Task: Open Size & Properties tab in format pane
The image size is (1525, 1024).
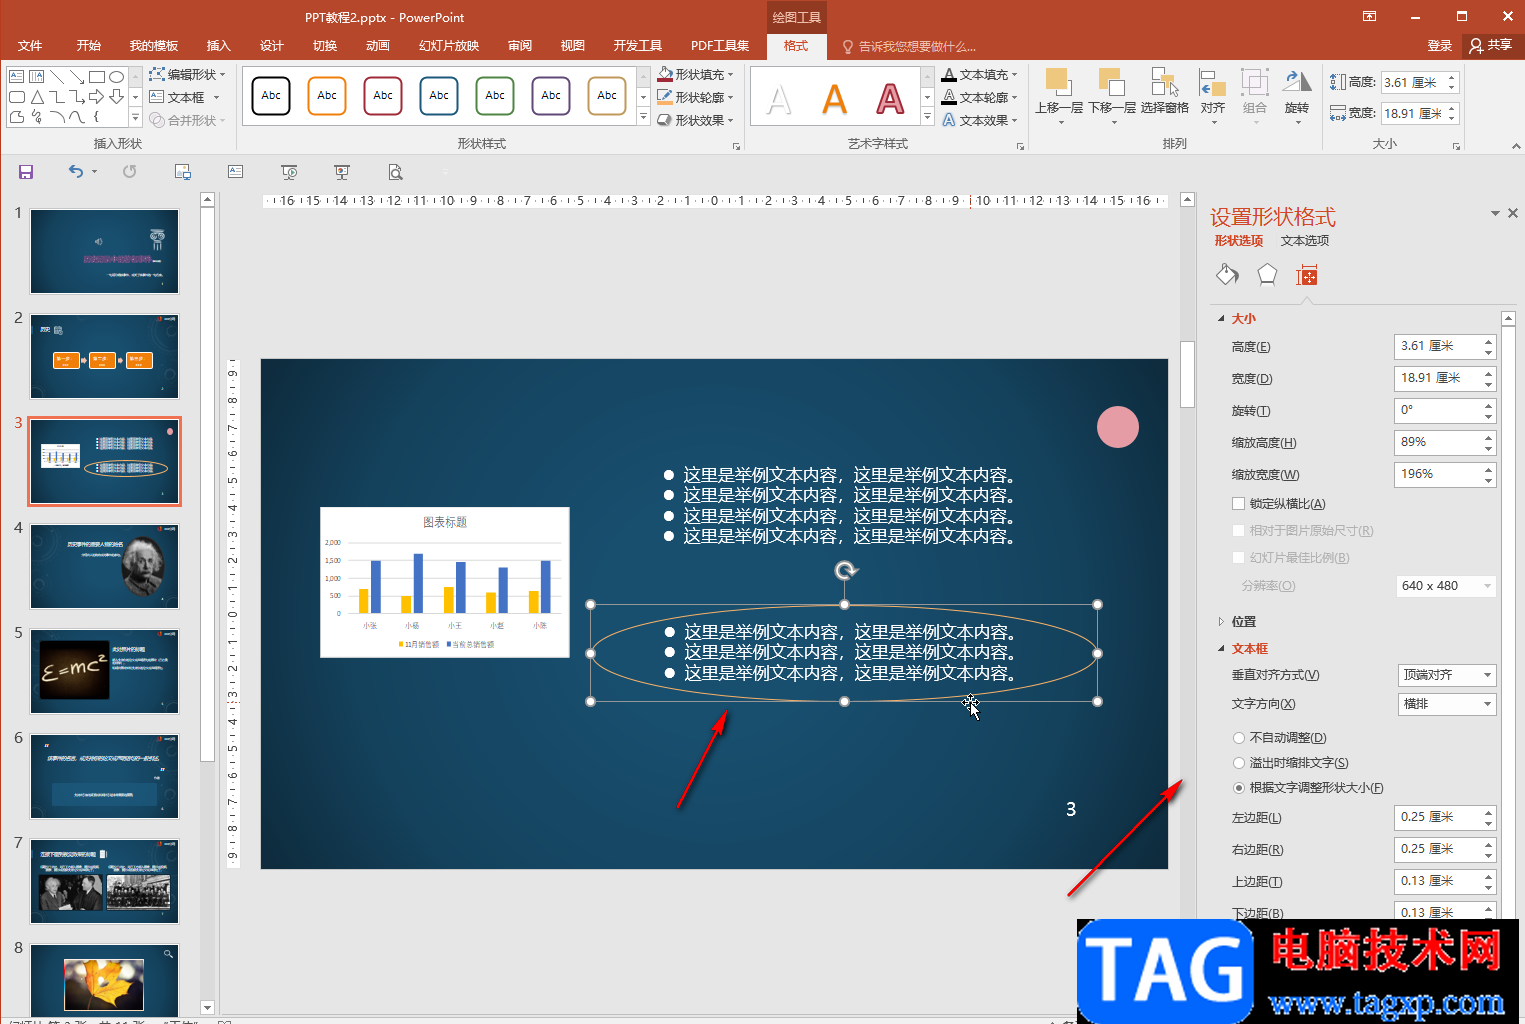Action: pos(1307,275)
